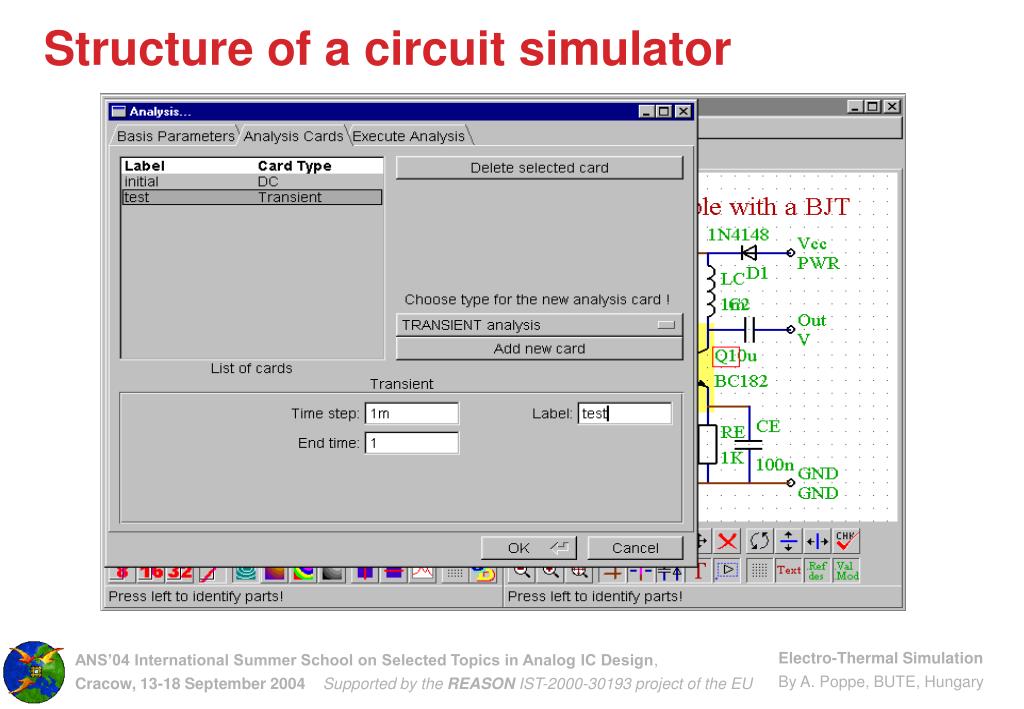The width and height of the screenshot is (1024, 709).
Task: Click the 'Label' column header
Action: tap(144, 166)
